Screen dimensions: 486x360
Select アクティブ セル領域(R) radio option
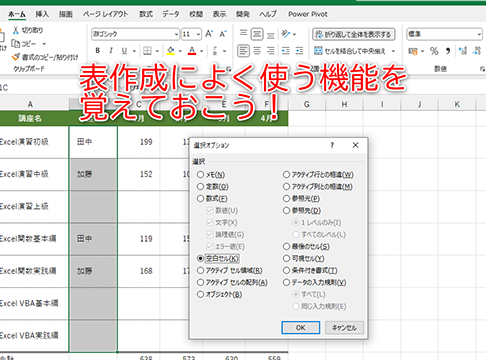(200, 270)
